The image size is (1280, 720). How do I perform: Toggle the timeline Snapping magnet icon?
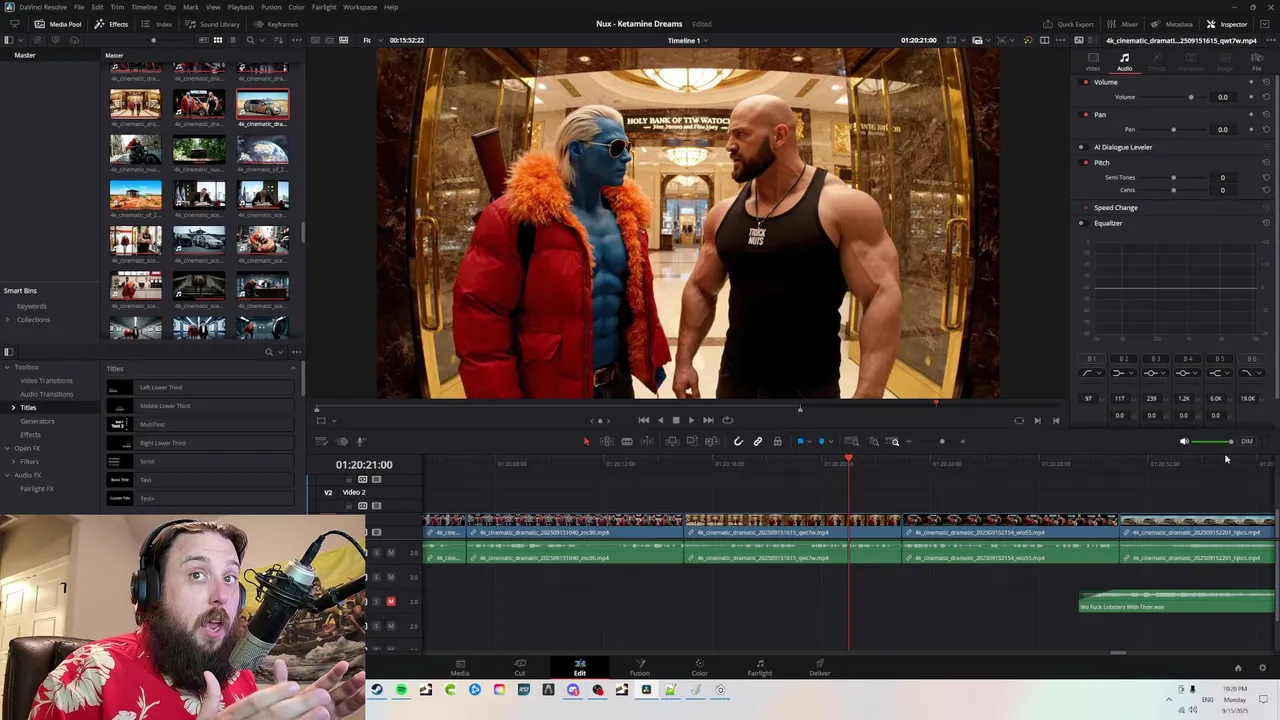[x=738, y=441]
